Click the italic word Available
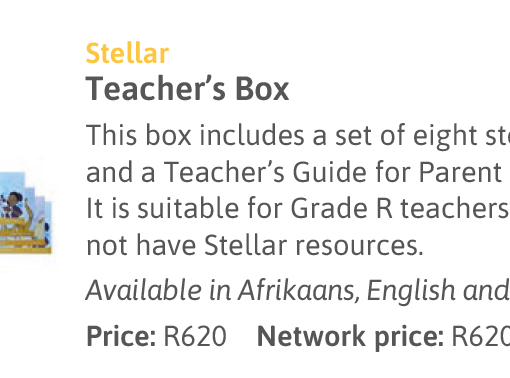This screenshot has height=378, width=510. (144, 290)
